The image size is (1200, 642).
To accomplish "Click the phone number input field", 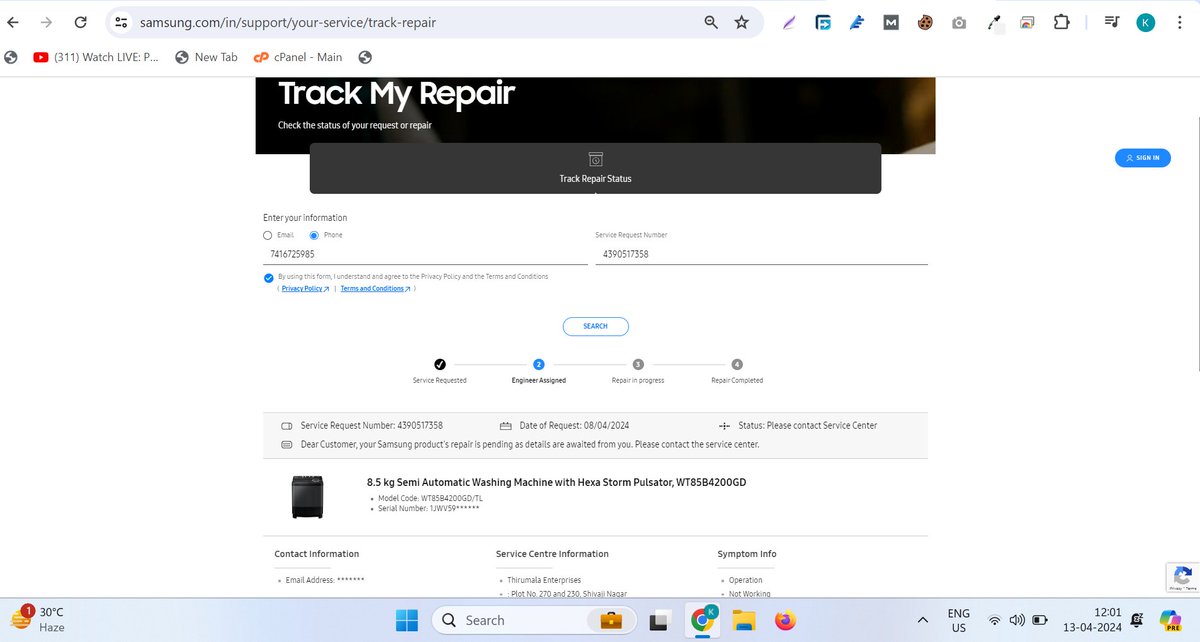I will [x=425, y=254].
